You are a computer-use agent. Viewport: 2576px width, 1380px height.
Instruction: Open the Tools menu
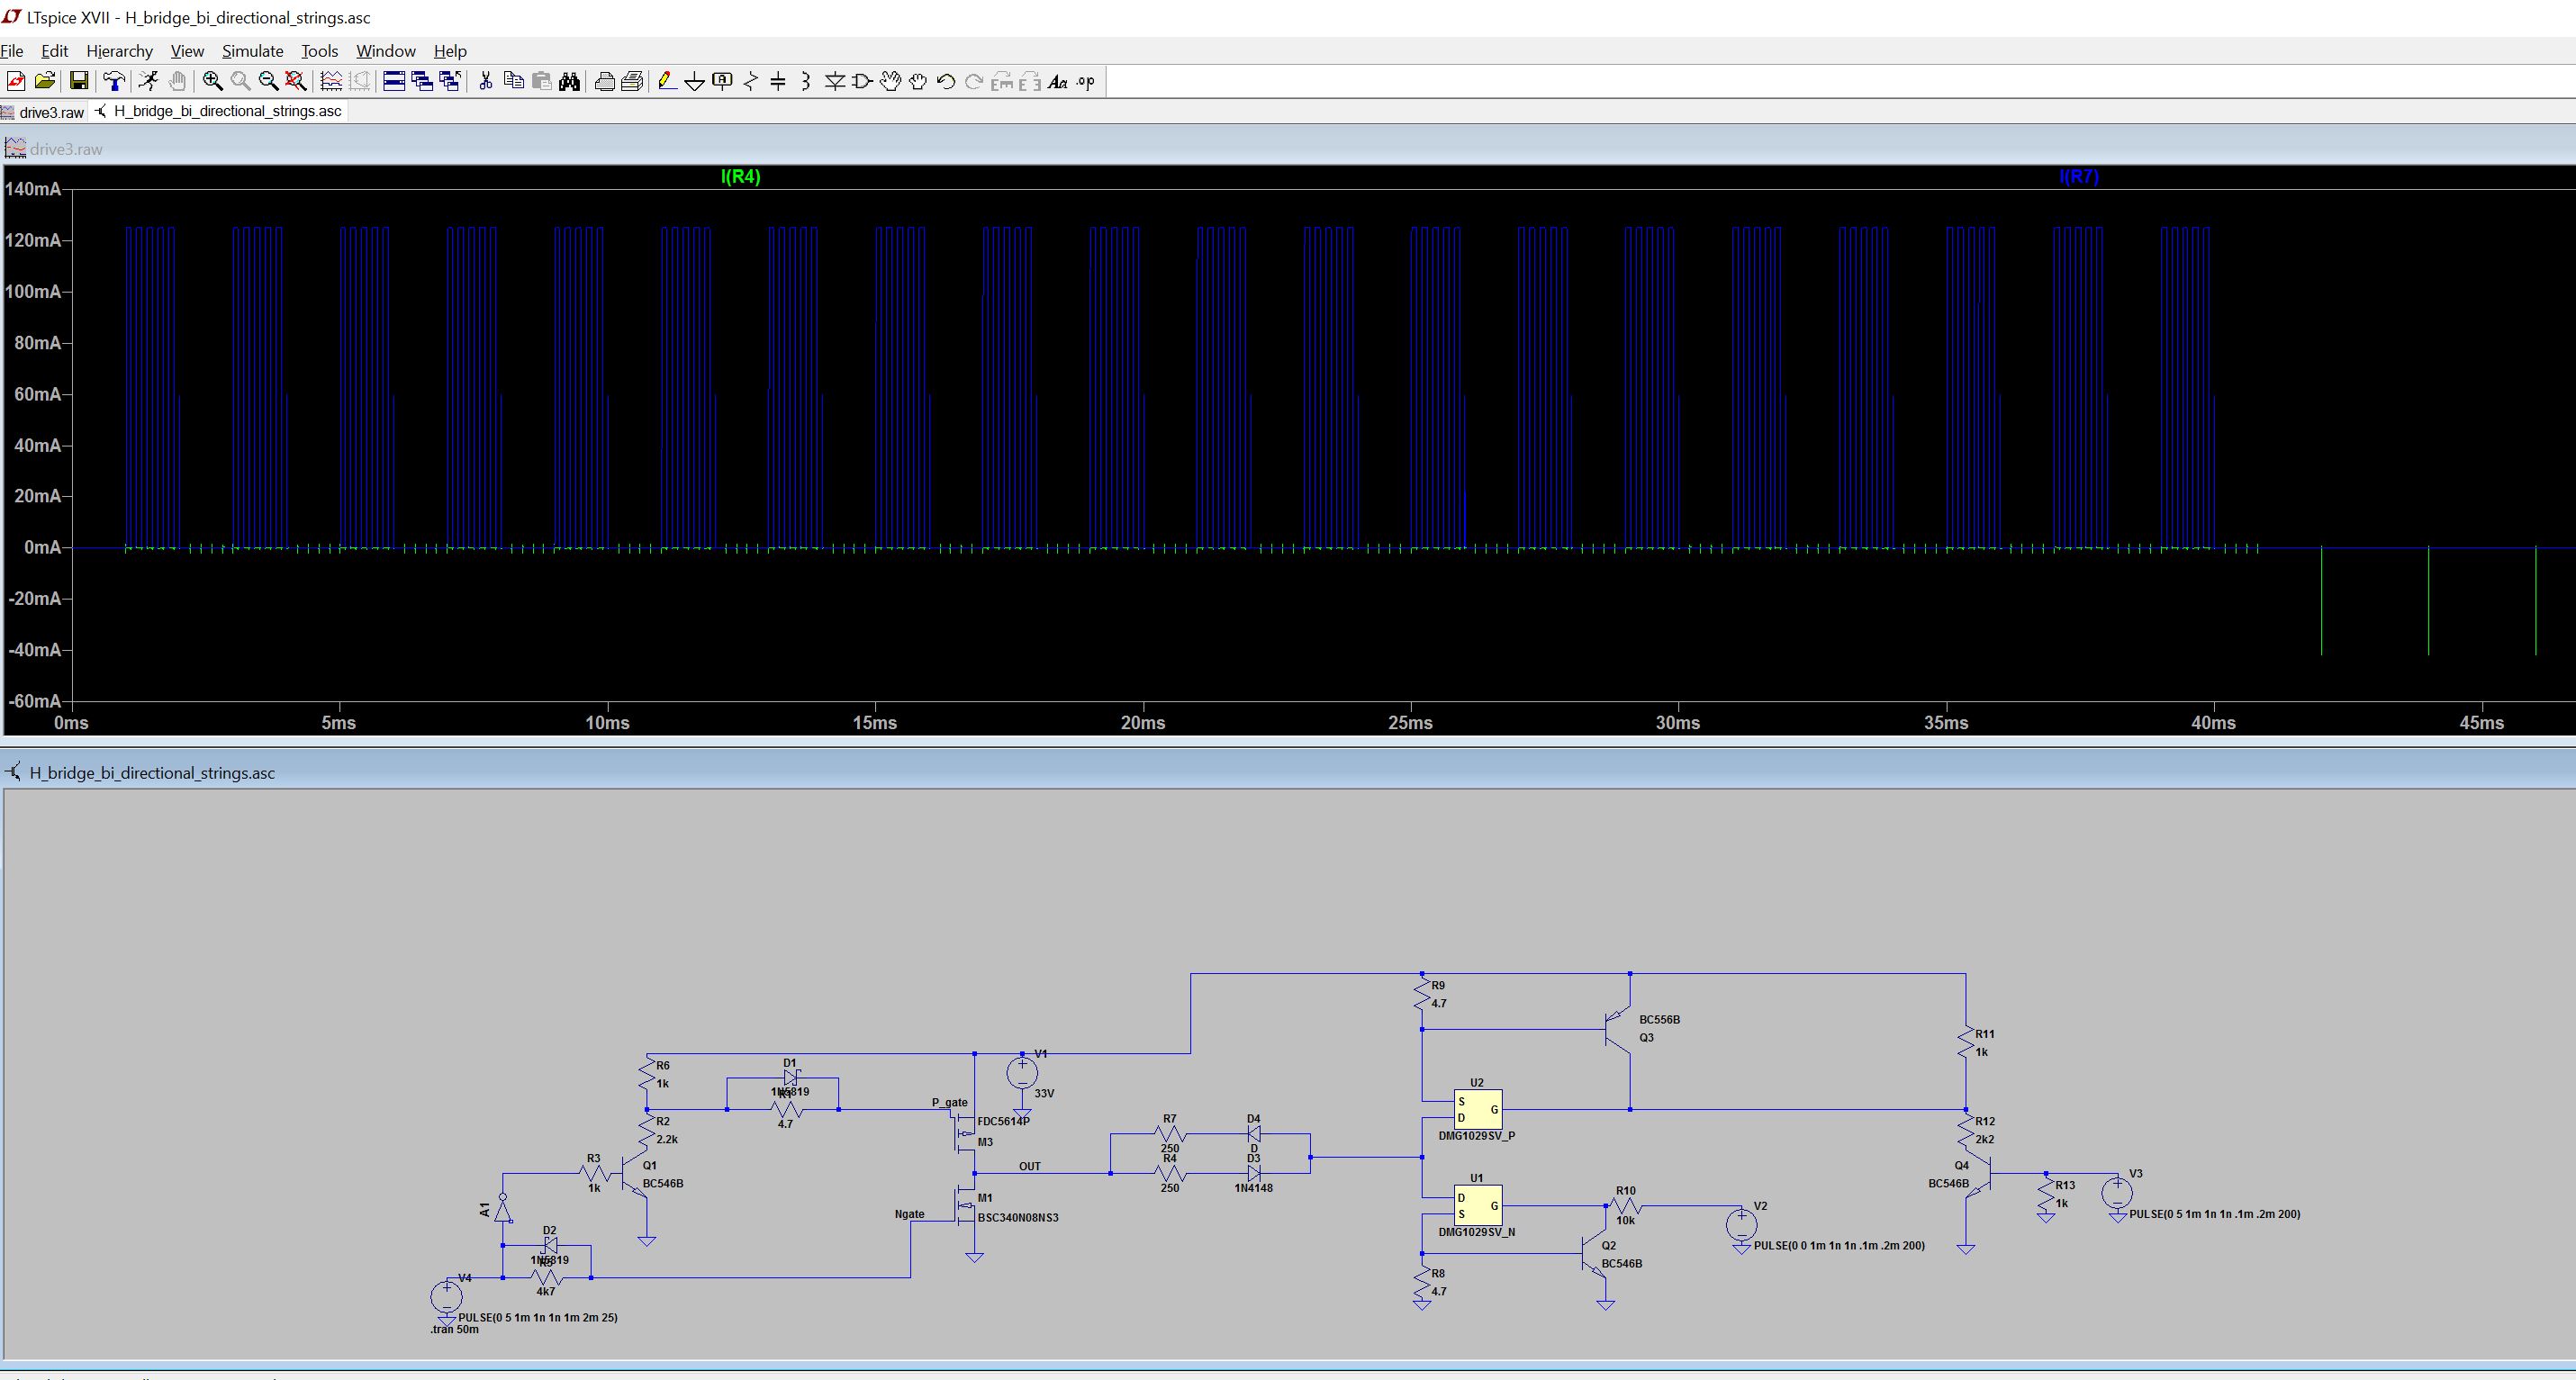coord(320,51)
